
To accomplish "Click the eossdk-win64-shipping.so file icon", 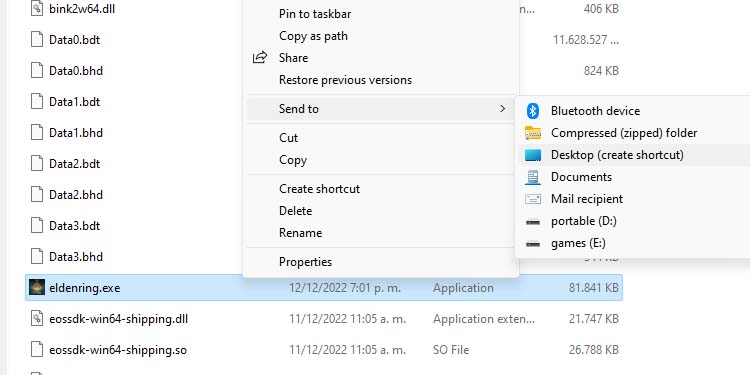I will click(x=37, y=350).
